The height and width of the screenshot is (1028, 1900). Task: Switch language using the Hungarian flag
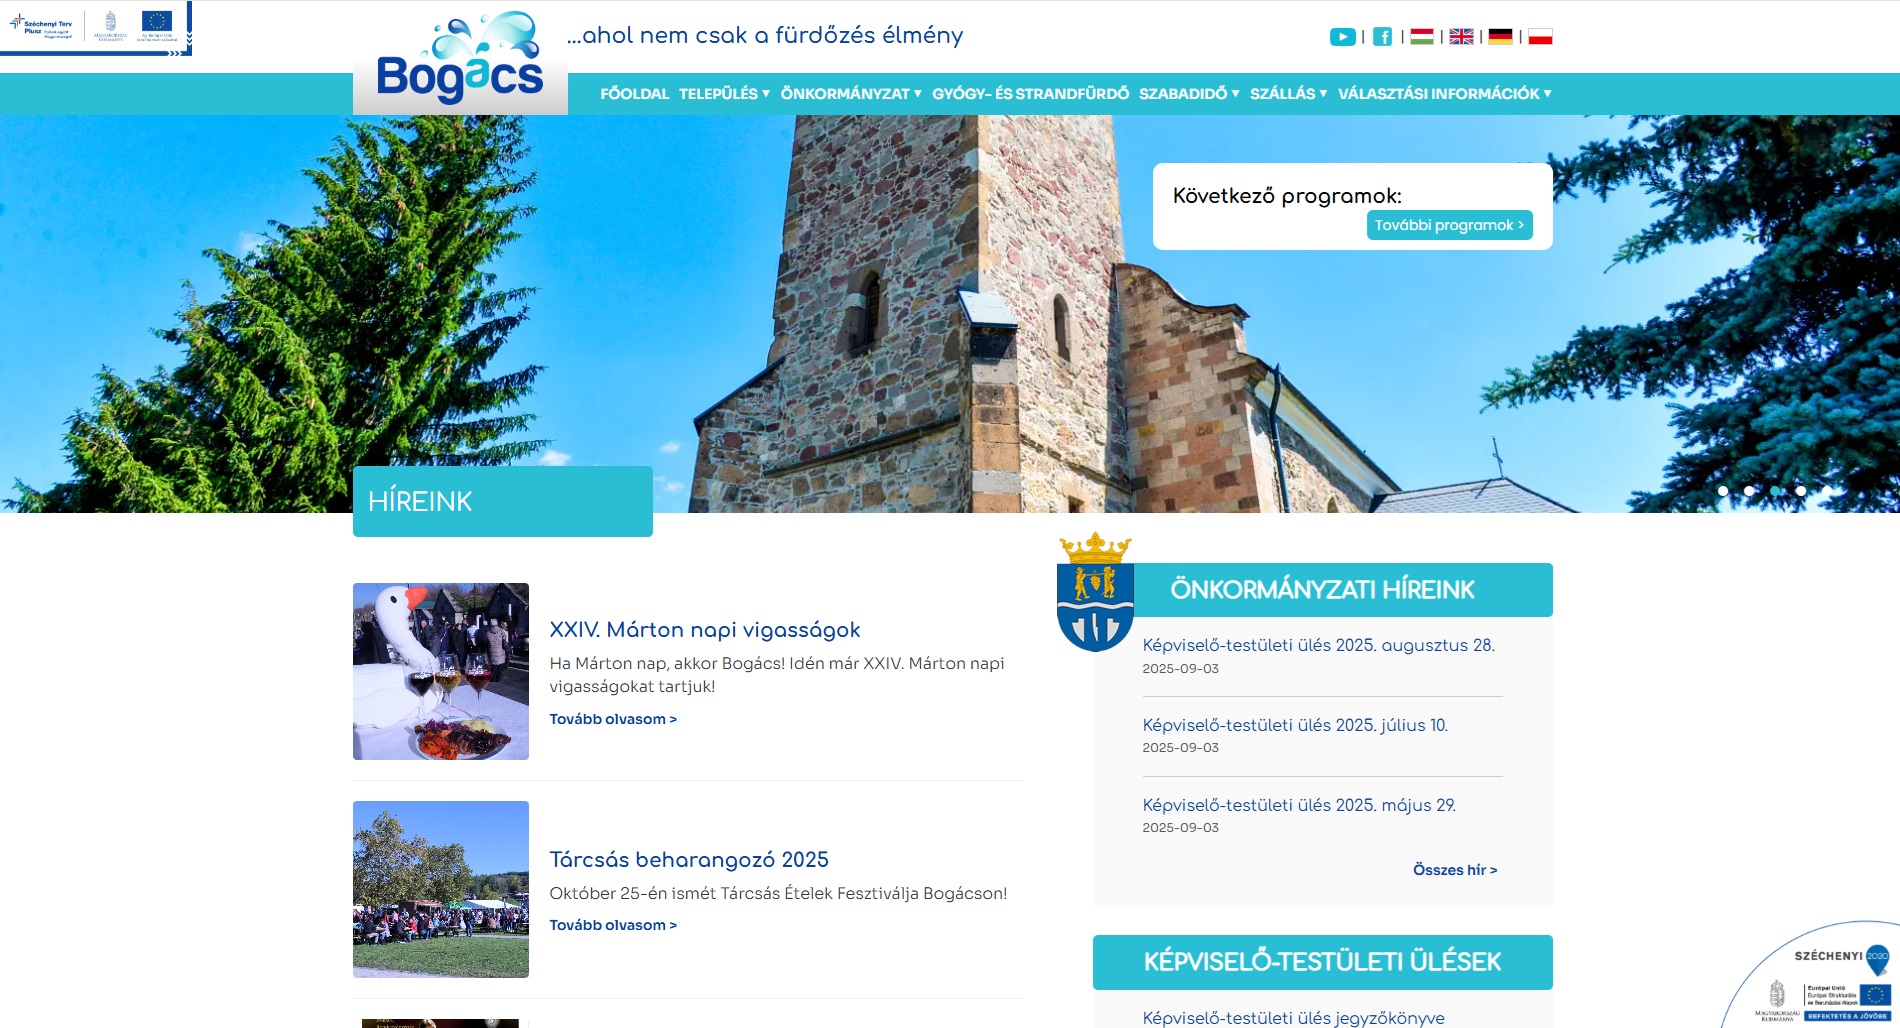click(x=1423, y=36)
